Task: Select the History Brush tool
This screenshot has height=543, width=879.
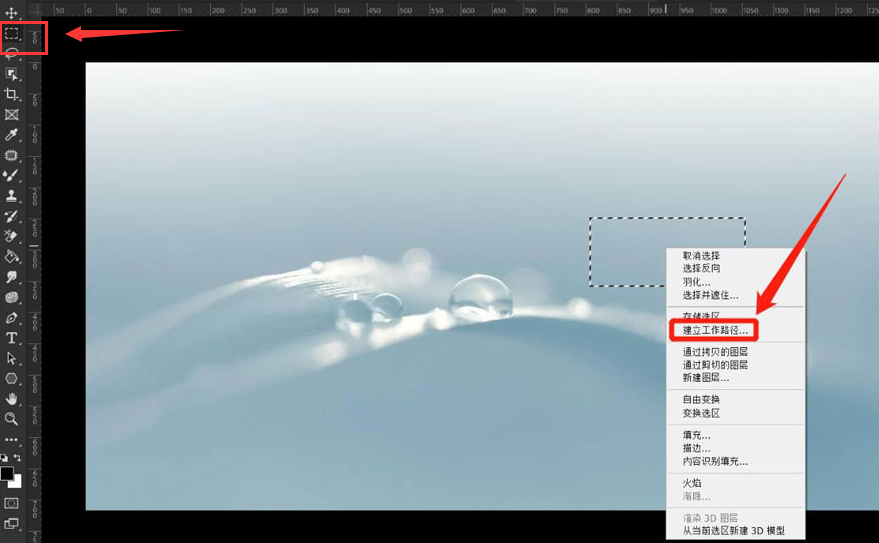Action: point(11,216)
